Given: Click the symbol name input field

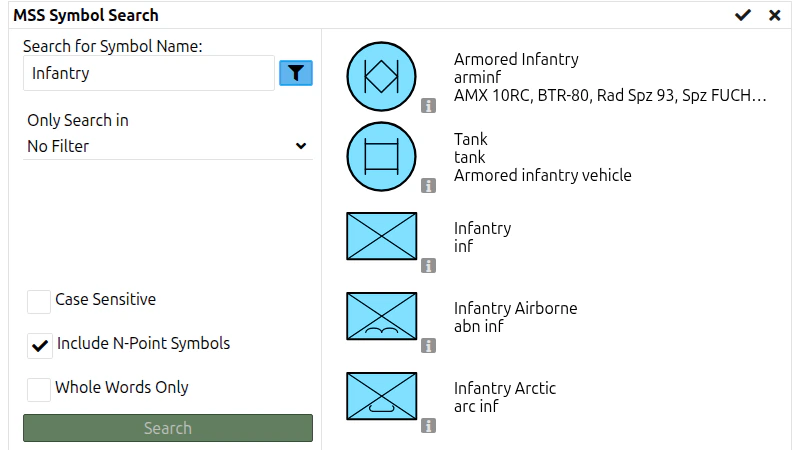Looking at the screenshot, I should pos(149,73).
